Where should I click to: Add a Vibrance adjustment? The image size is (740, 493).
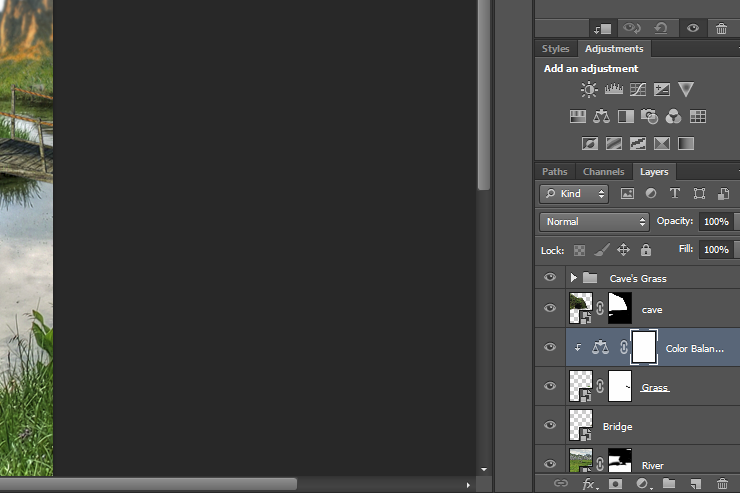click(686, 89)
